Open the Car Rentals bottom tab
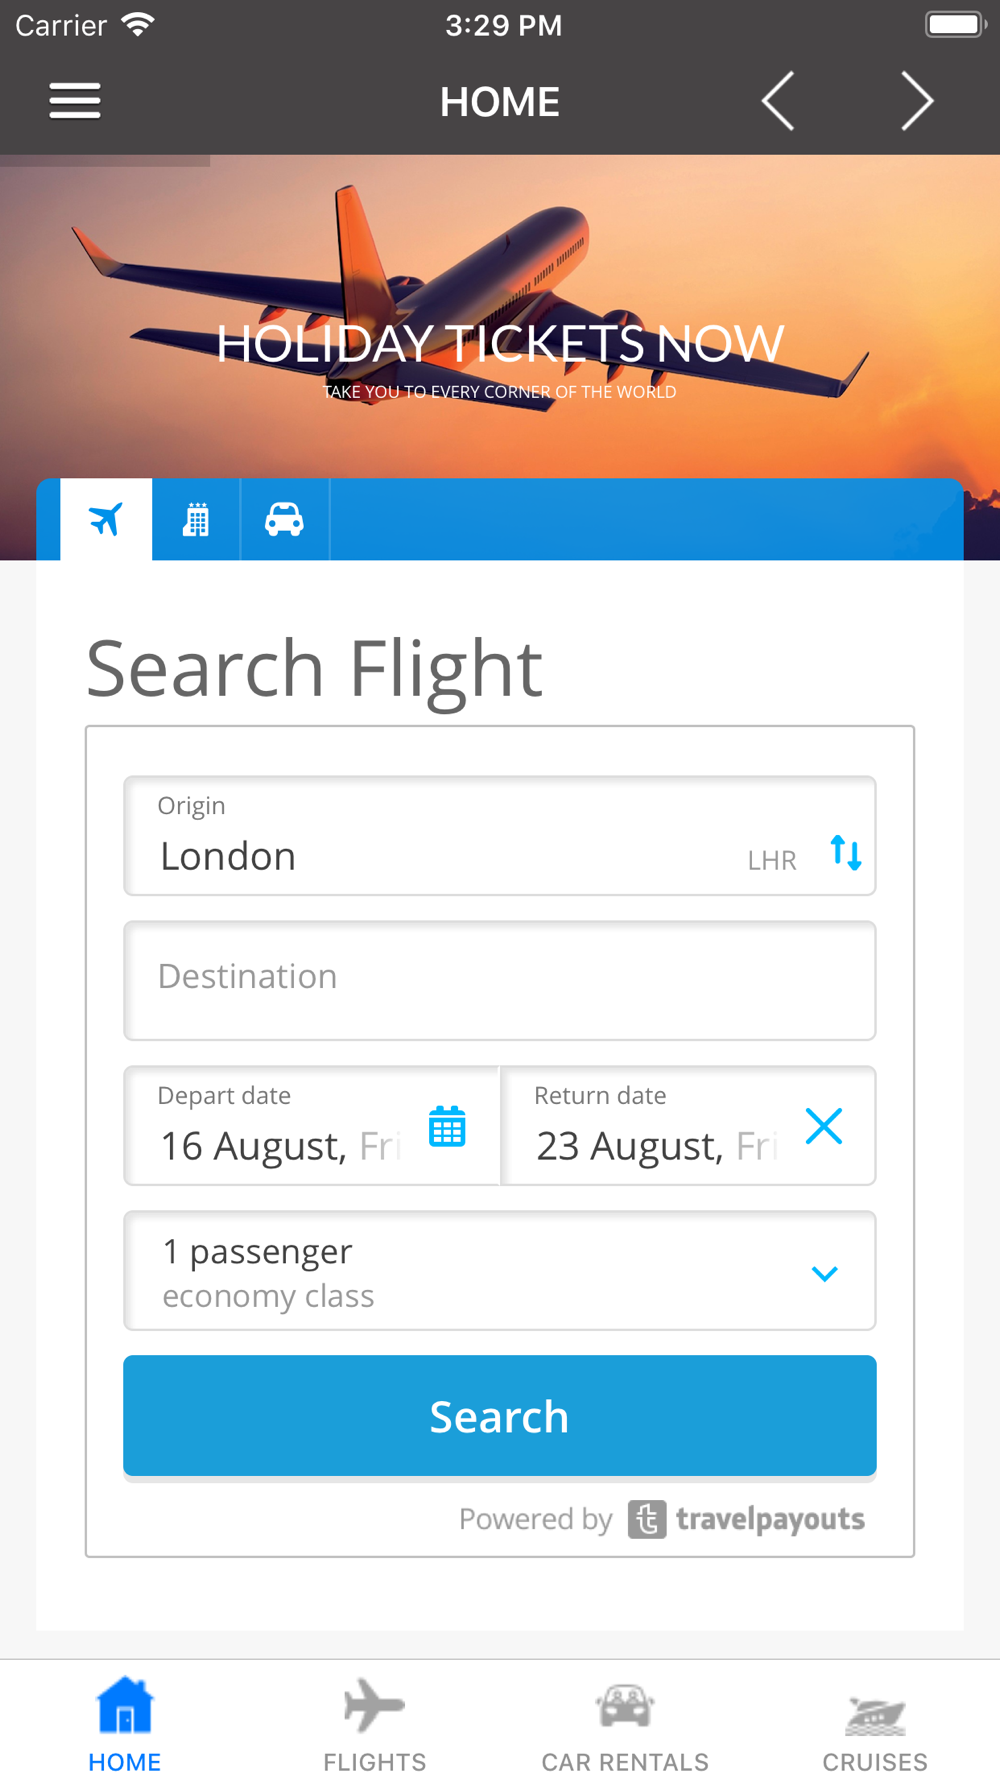 pos(625,1724)
